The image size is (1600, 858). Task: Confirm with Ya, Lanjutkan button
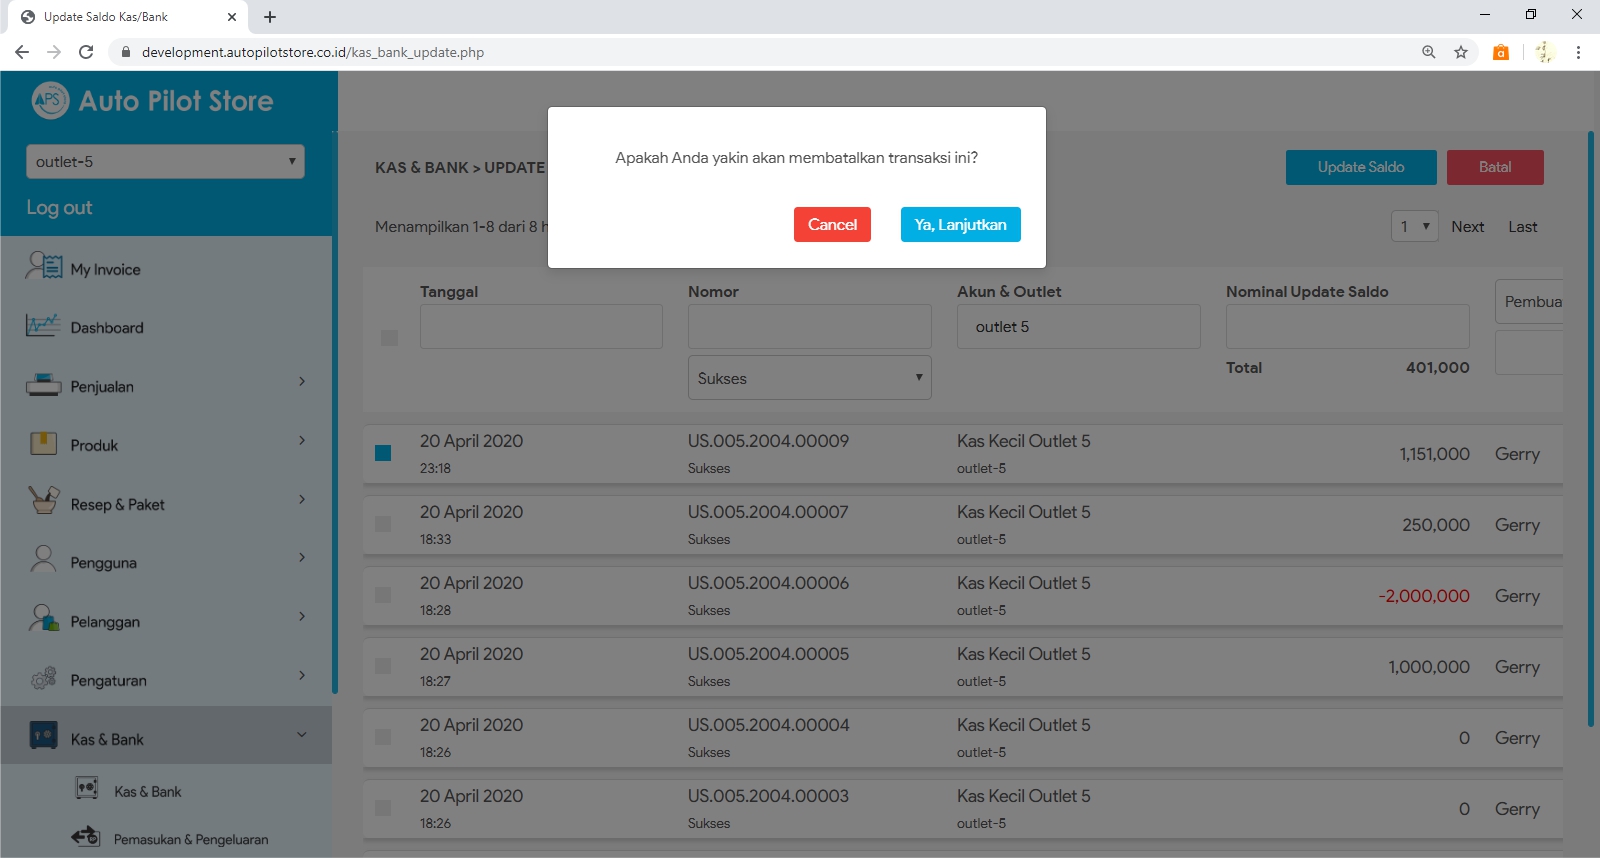pos(960,225)
